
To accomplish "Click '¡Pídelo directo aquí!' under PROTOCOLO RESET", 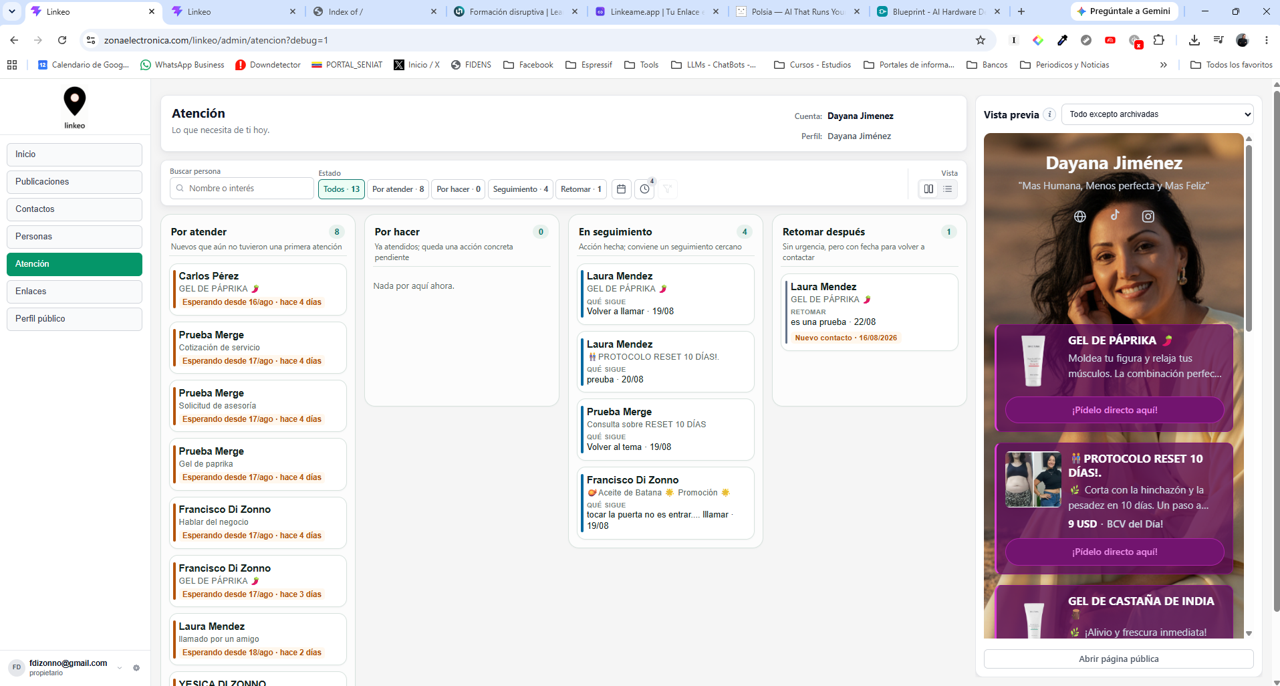I will (x=1114, y=552).
